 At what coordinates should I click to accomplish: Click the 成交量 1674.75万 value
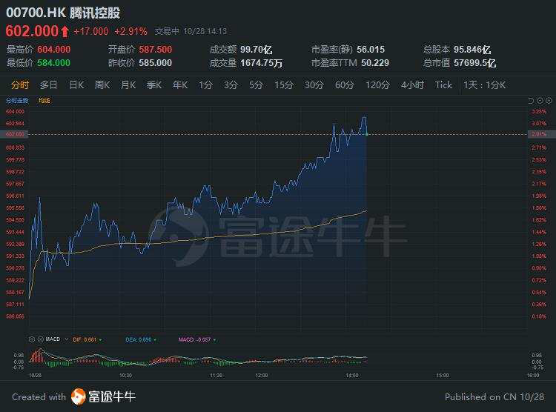[x=262, y=63]
